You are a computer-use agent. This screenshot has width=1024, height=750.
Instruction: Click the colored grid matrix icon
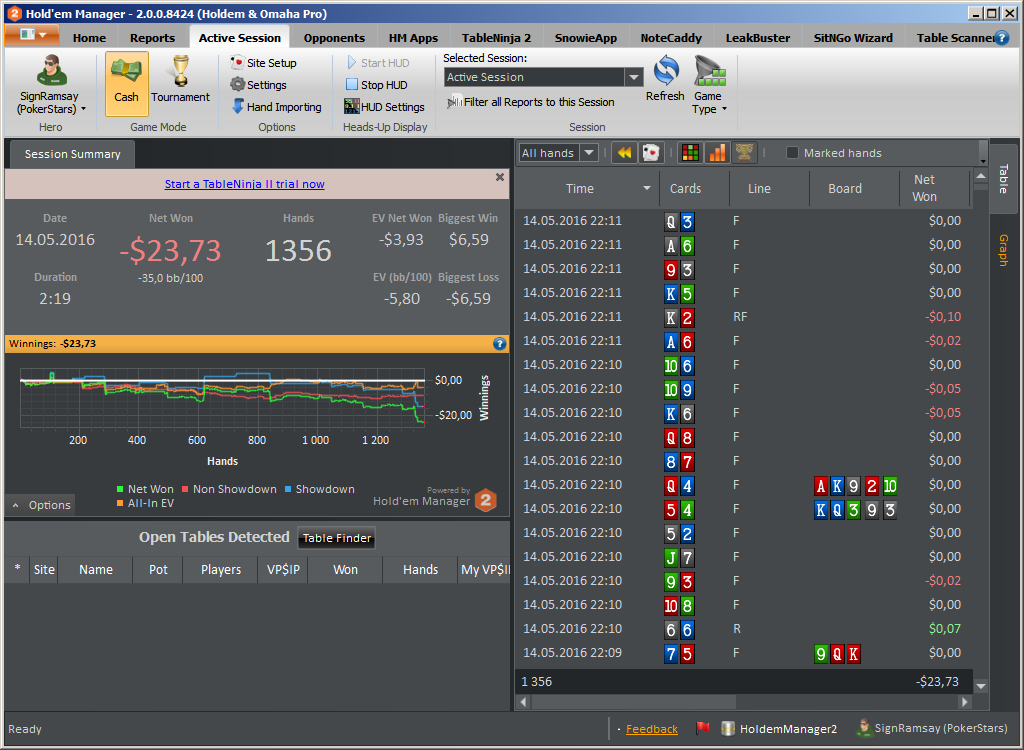(690, 153)
